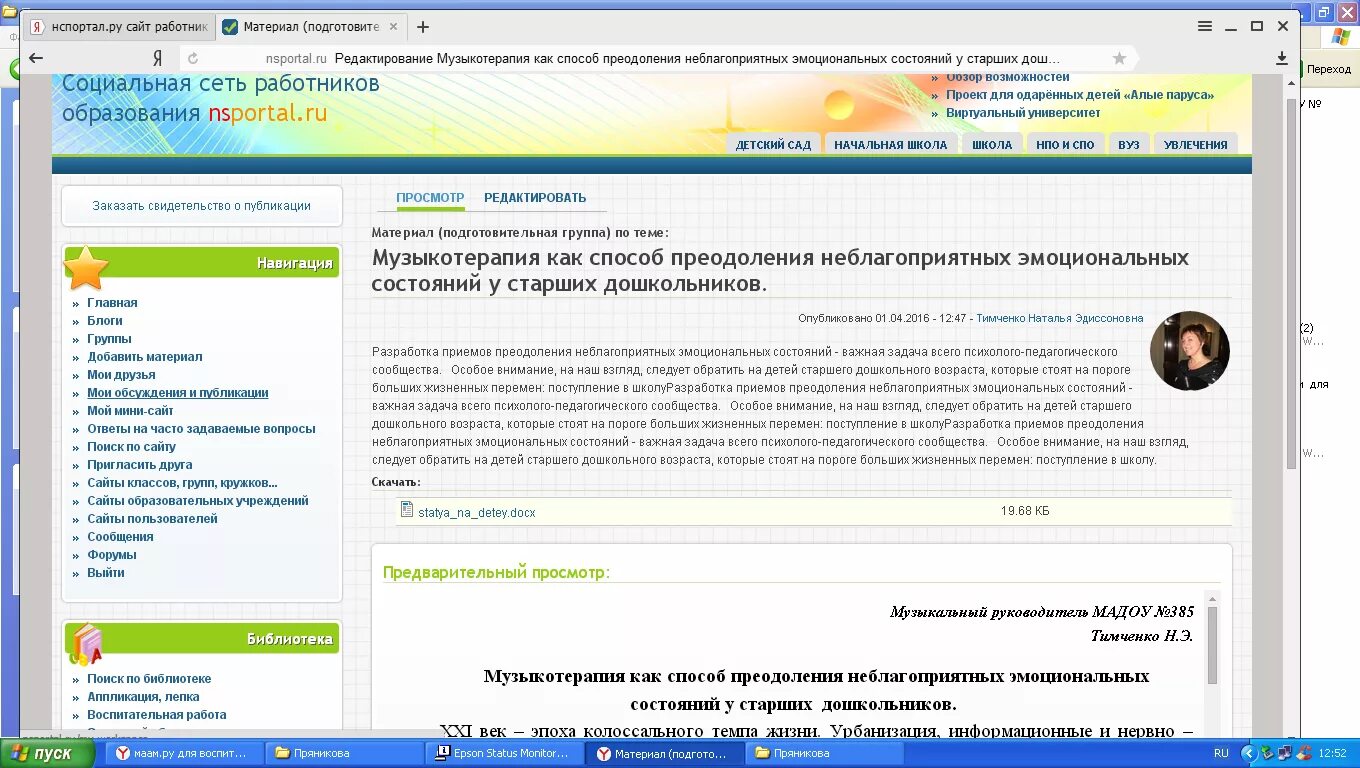Open 'Мои друзья' link
The height and width of the screenshot is (768, 1360).
click(x=121, y=375)
